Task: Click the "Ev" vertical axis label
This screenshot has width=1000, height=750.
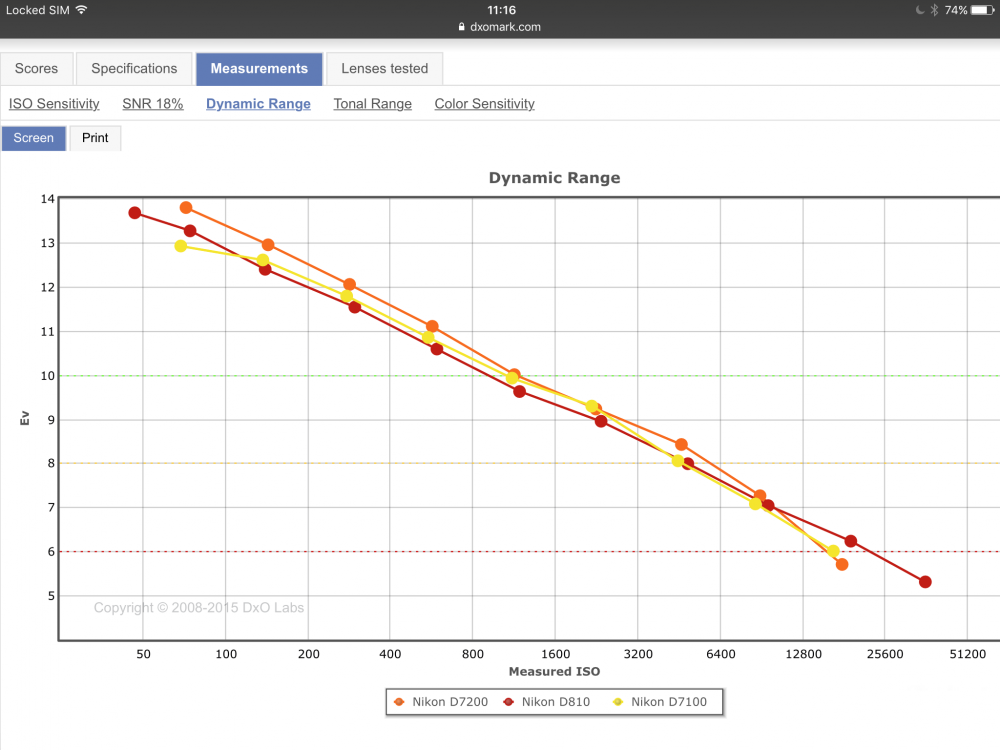Action: click(x=25, y=418)
